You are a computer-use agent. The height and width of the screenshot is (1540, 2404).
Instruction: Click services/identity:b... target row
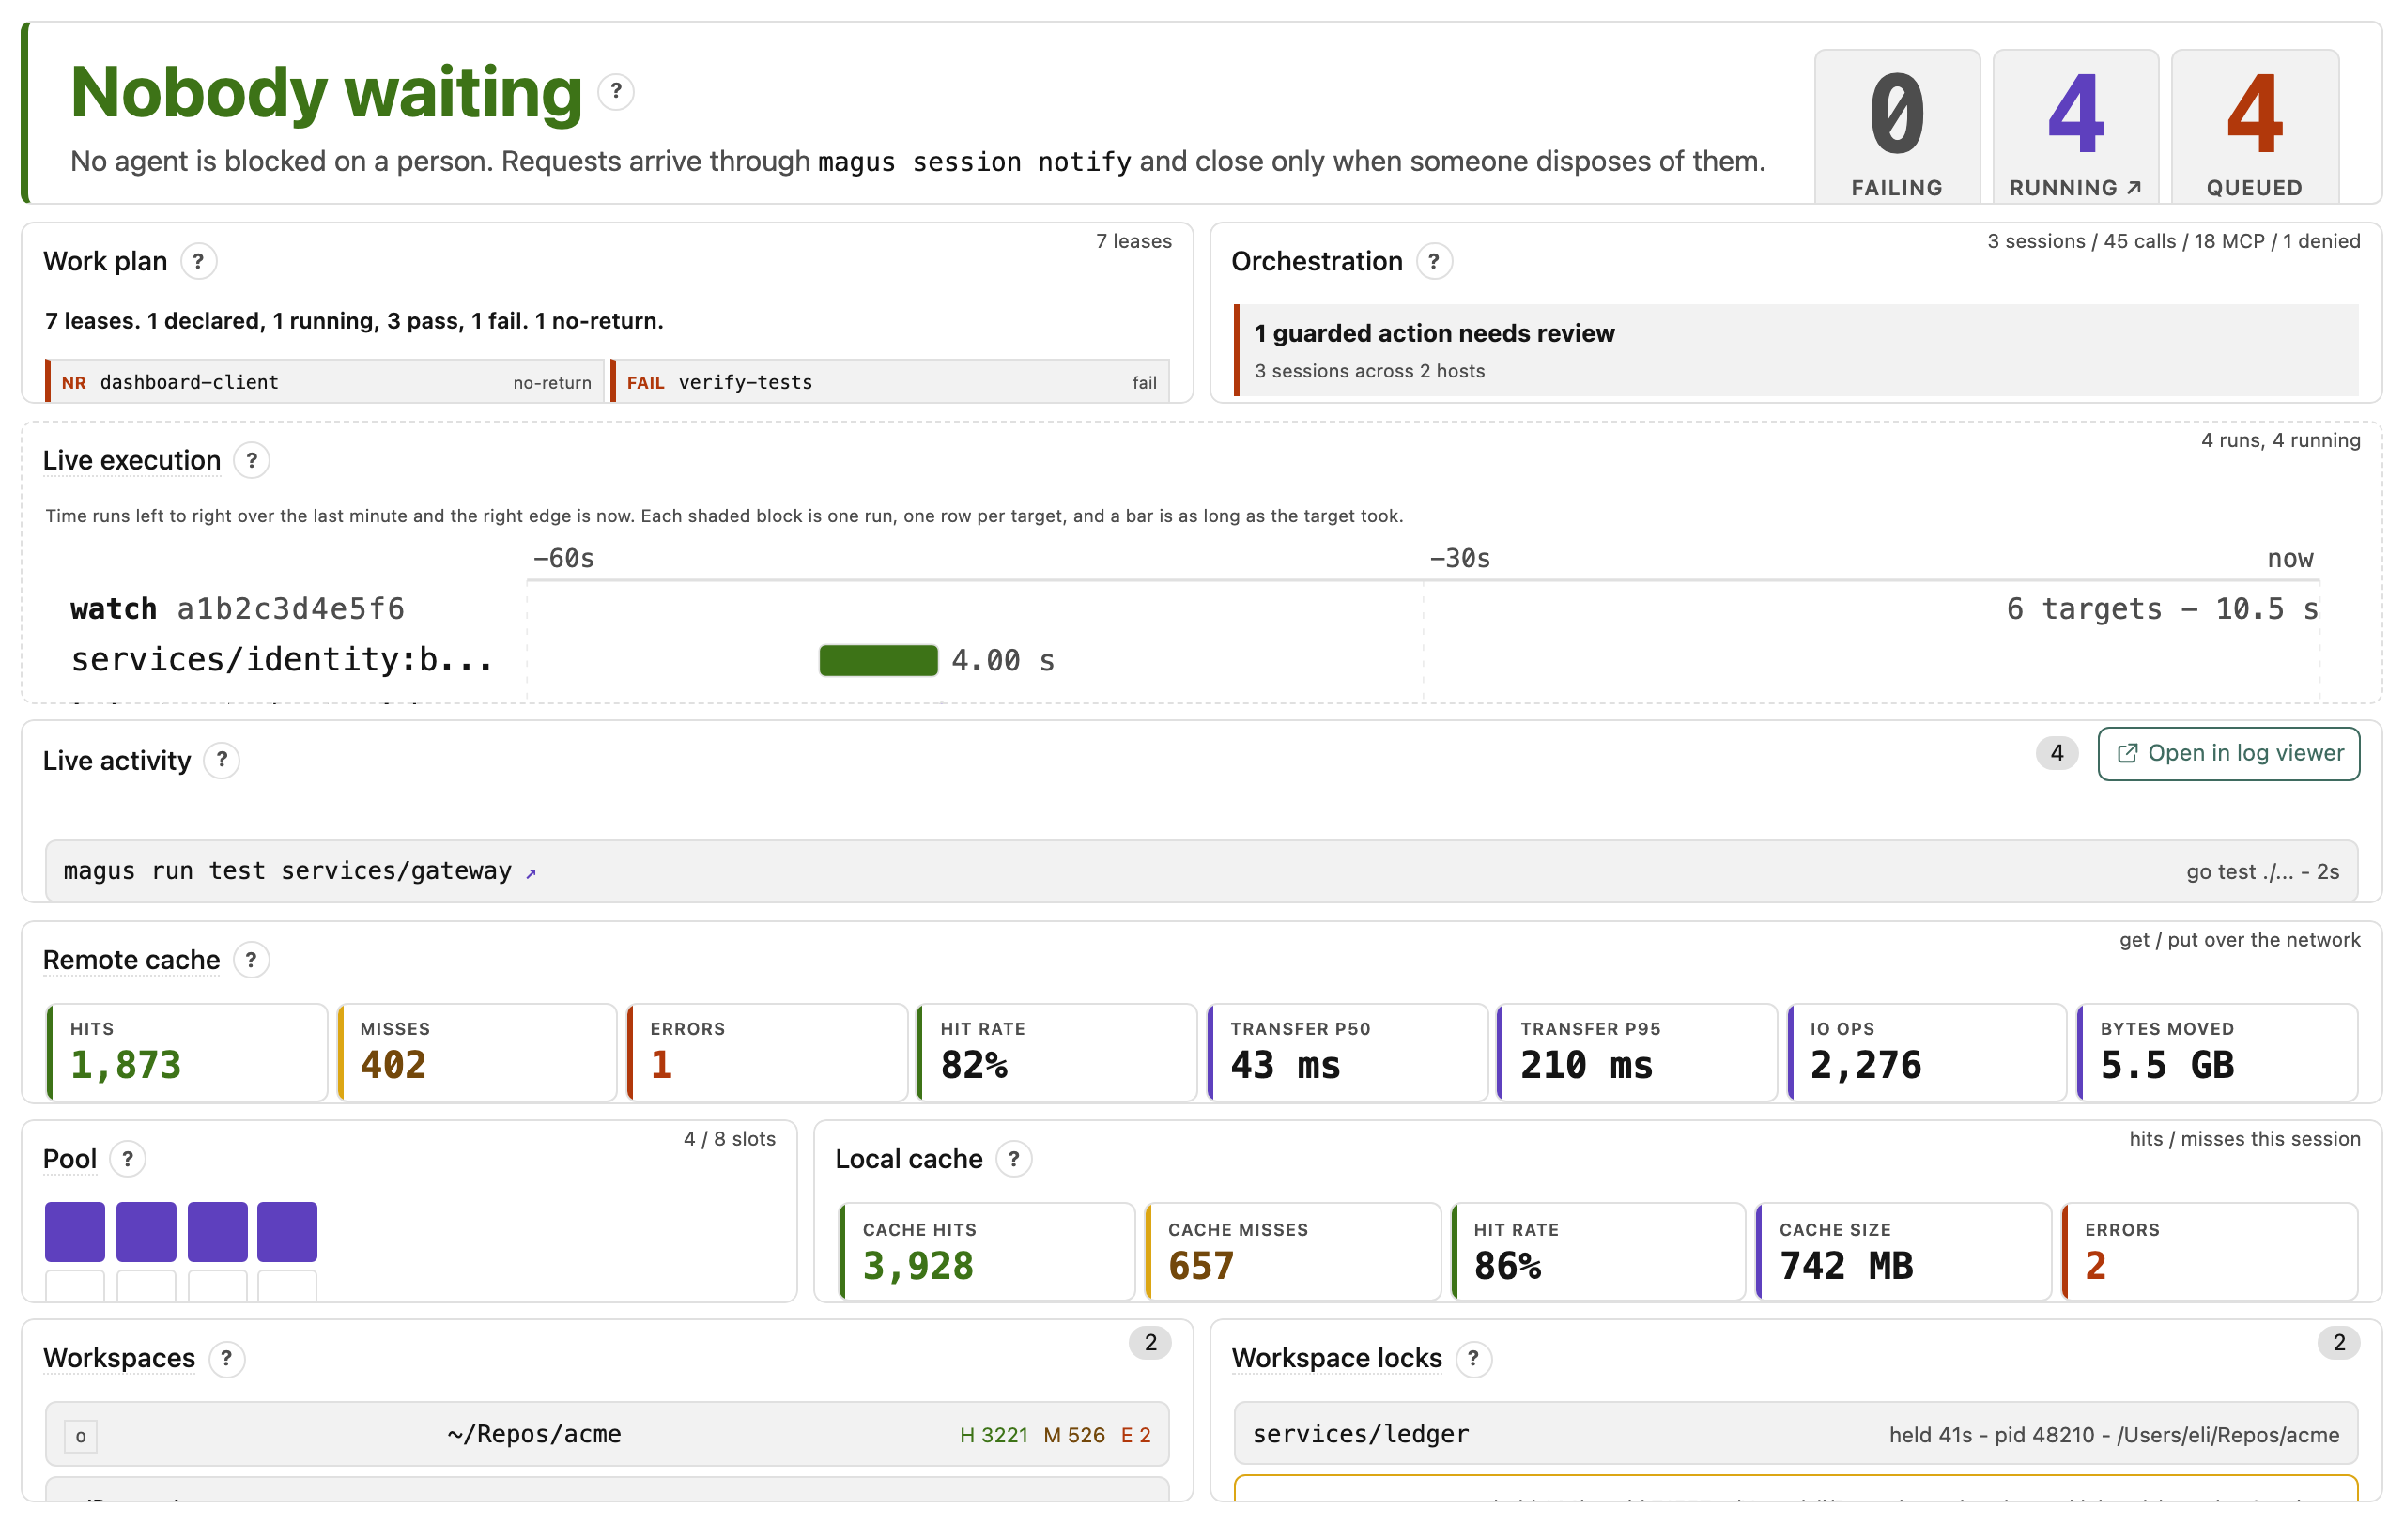(282, 660)
